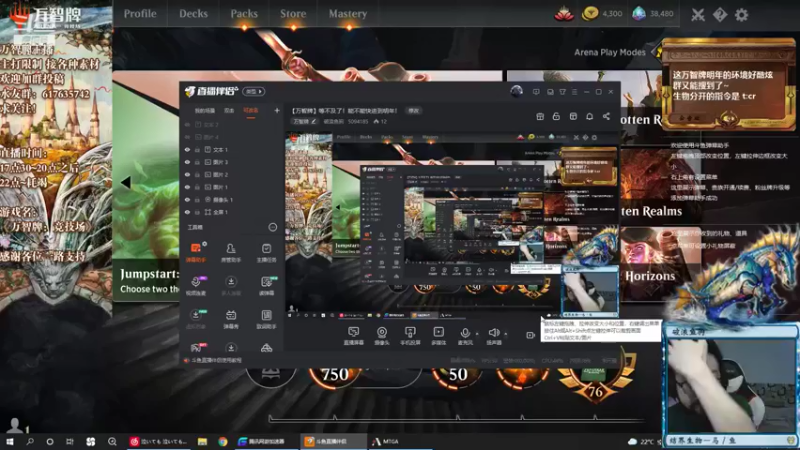Hide the 图片 1 source layer
This screenshot has width=800, height=450.
point(187,187)
